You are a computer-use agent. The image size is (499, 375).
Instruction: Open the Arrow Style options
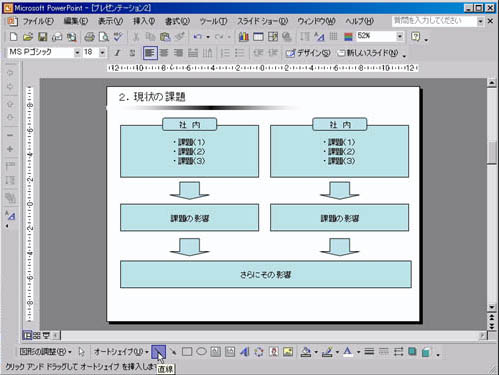tap(398, 352)
